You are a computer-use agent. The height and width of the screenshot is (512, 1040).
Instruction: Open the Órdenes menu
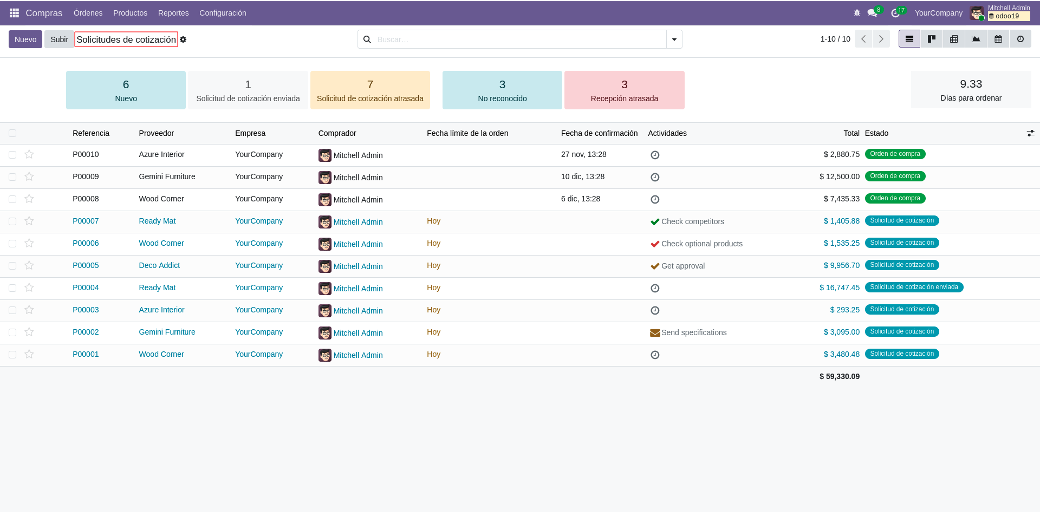click(88, 13)
